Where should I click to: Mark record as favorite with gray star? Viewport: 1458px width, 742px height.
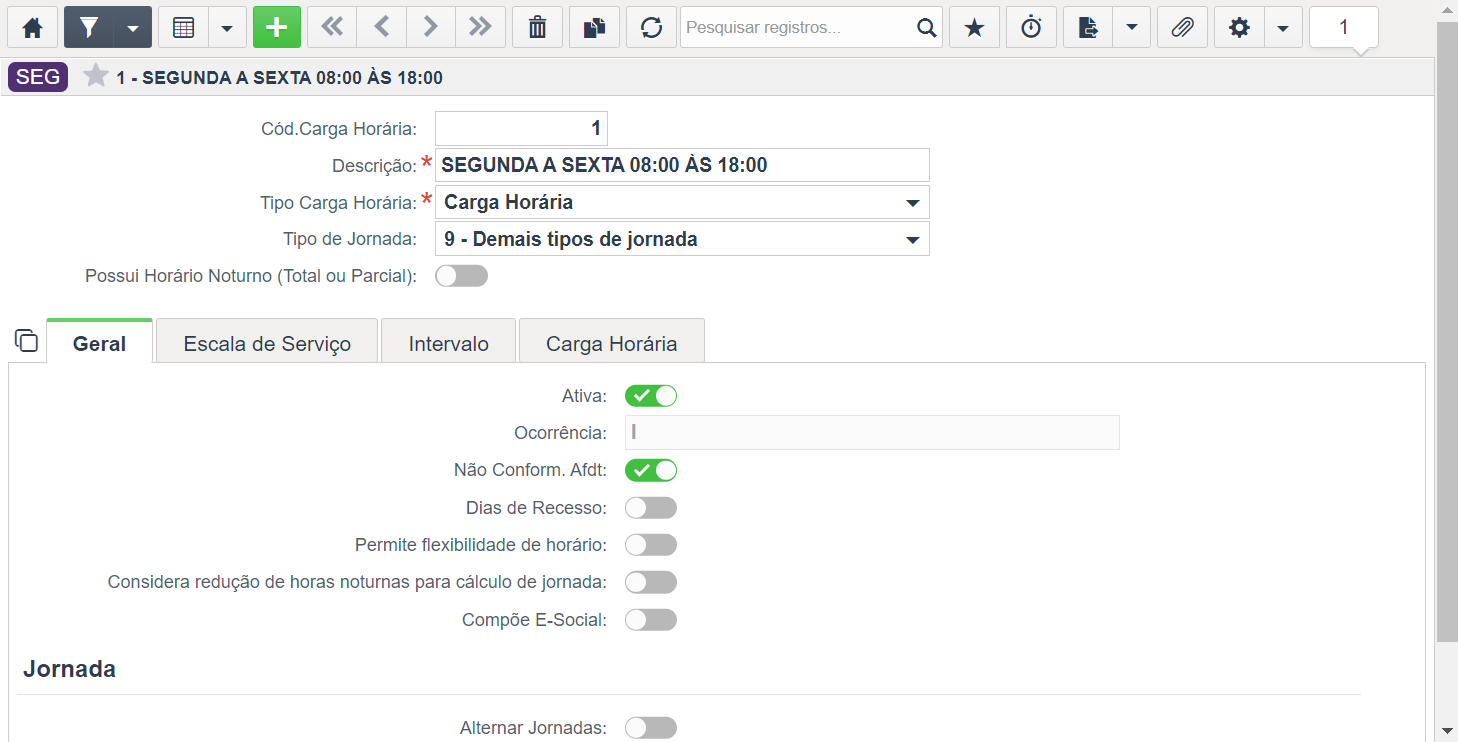(95, 76)
